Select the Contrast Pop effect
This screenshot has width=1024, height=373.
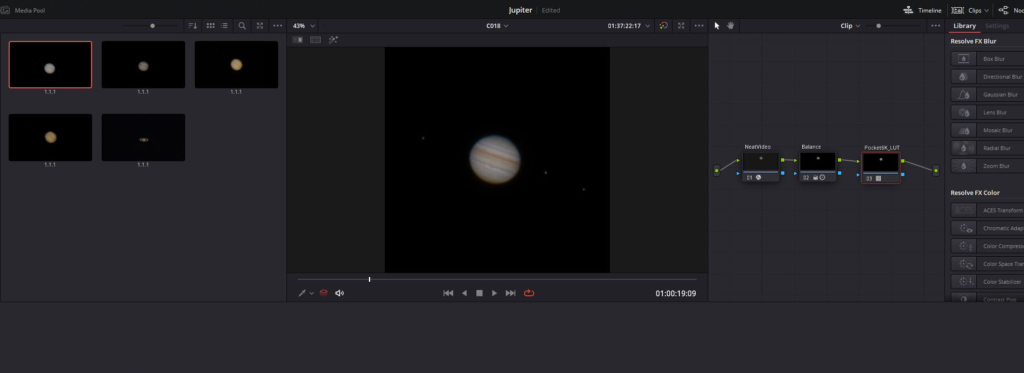click(x=987, y=299)
